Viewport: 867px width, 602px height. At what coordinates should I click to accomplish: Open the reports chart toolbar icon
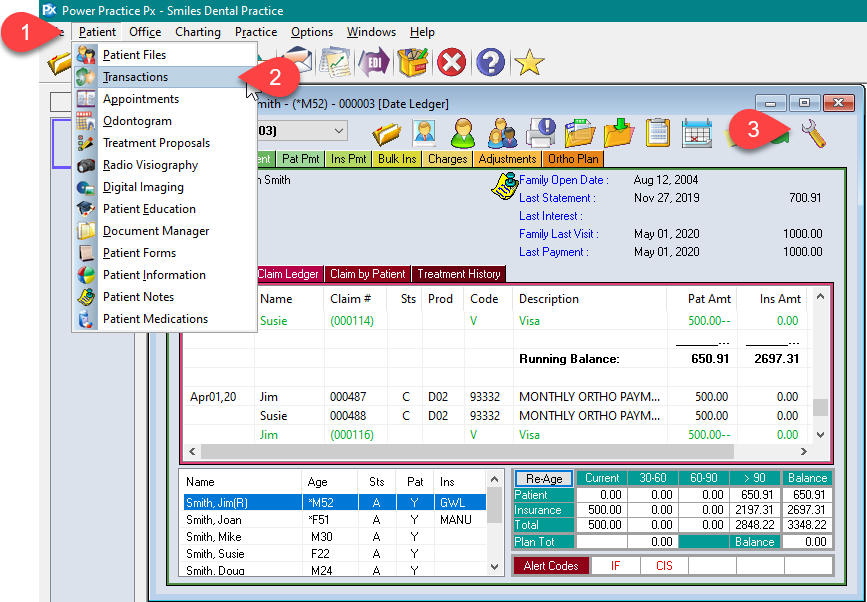[x=335, y=61]
